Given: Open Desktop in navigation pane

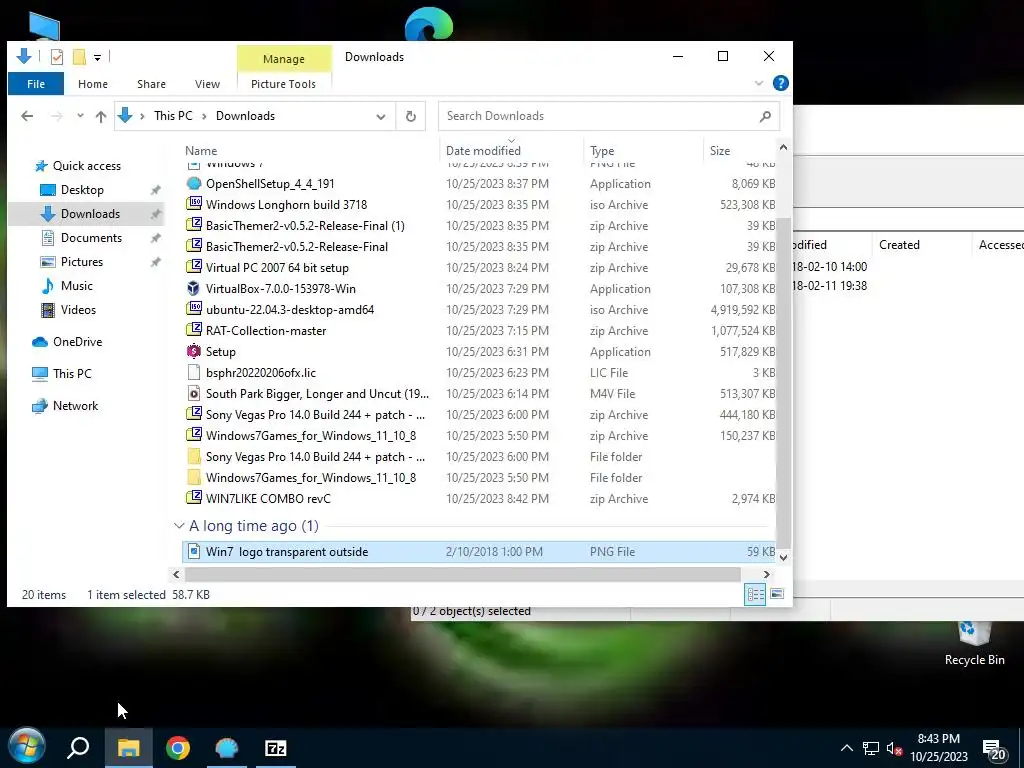Looking at the screenshot, I should (82, 190).
